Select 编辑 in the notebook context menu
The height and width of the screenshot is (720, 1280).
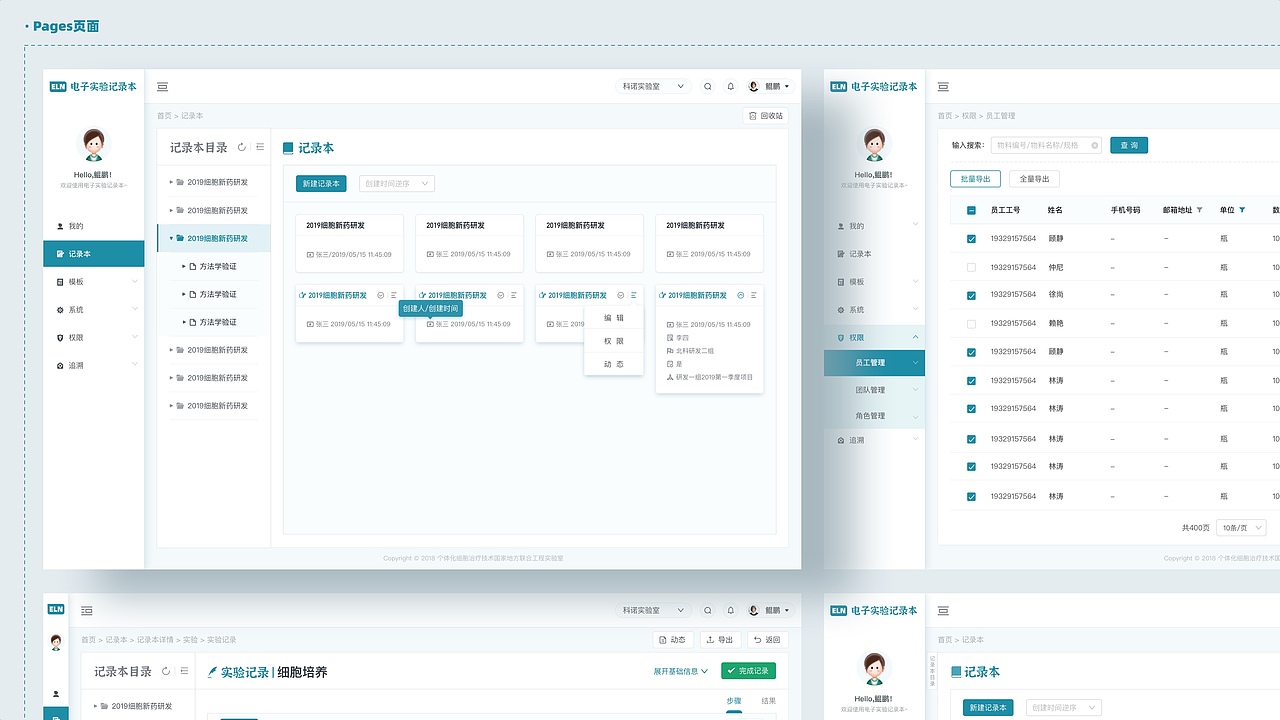[x=613, y=316]
